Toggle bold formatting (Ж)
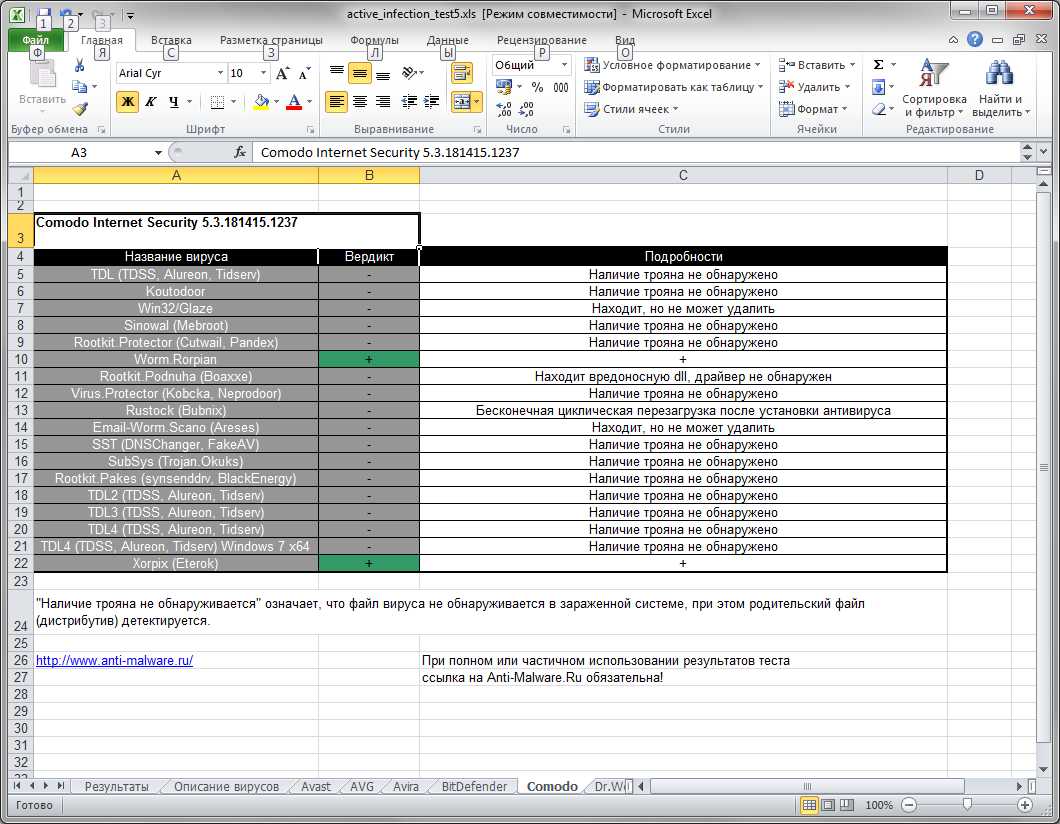The image size is (1060, 824). click(127, 102)
